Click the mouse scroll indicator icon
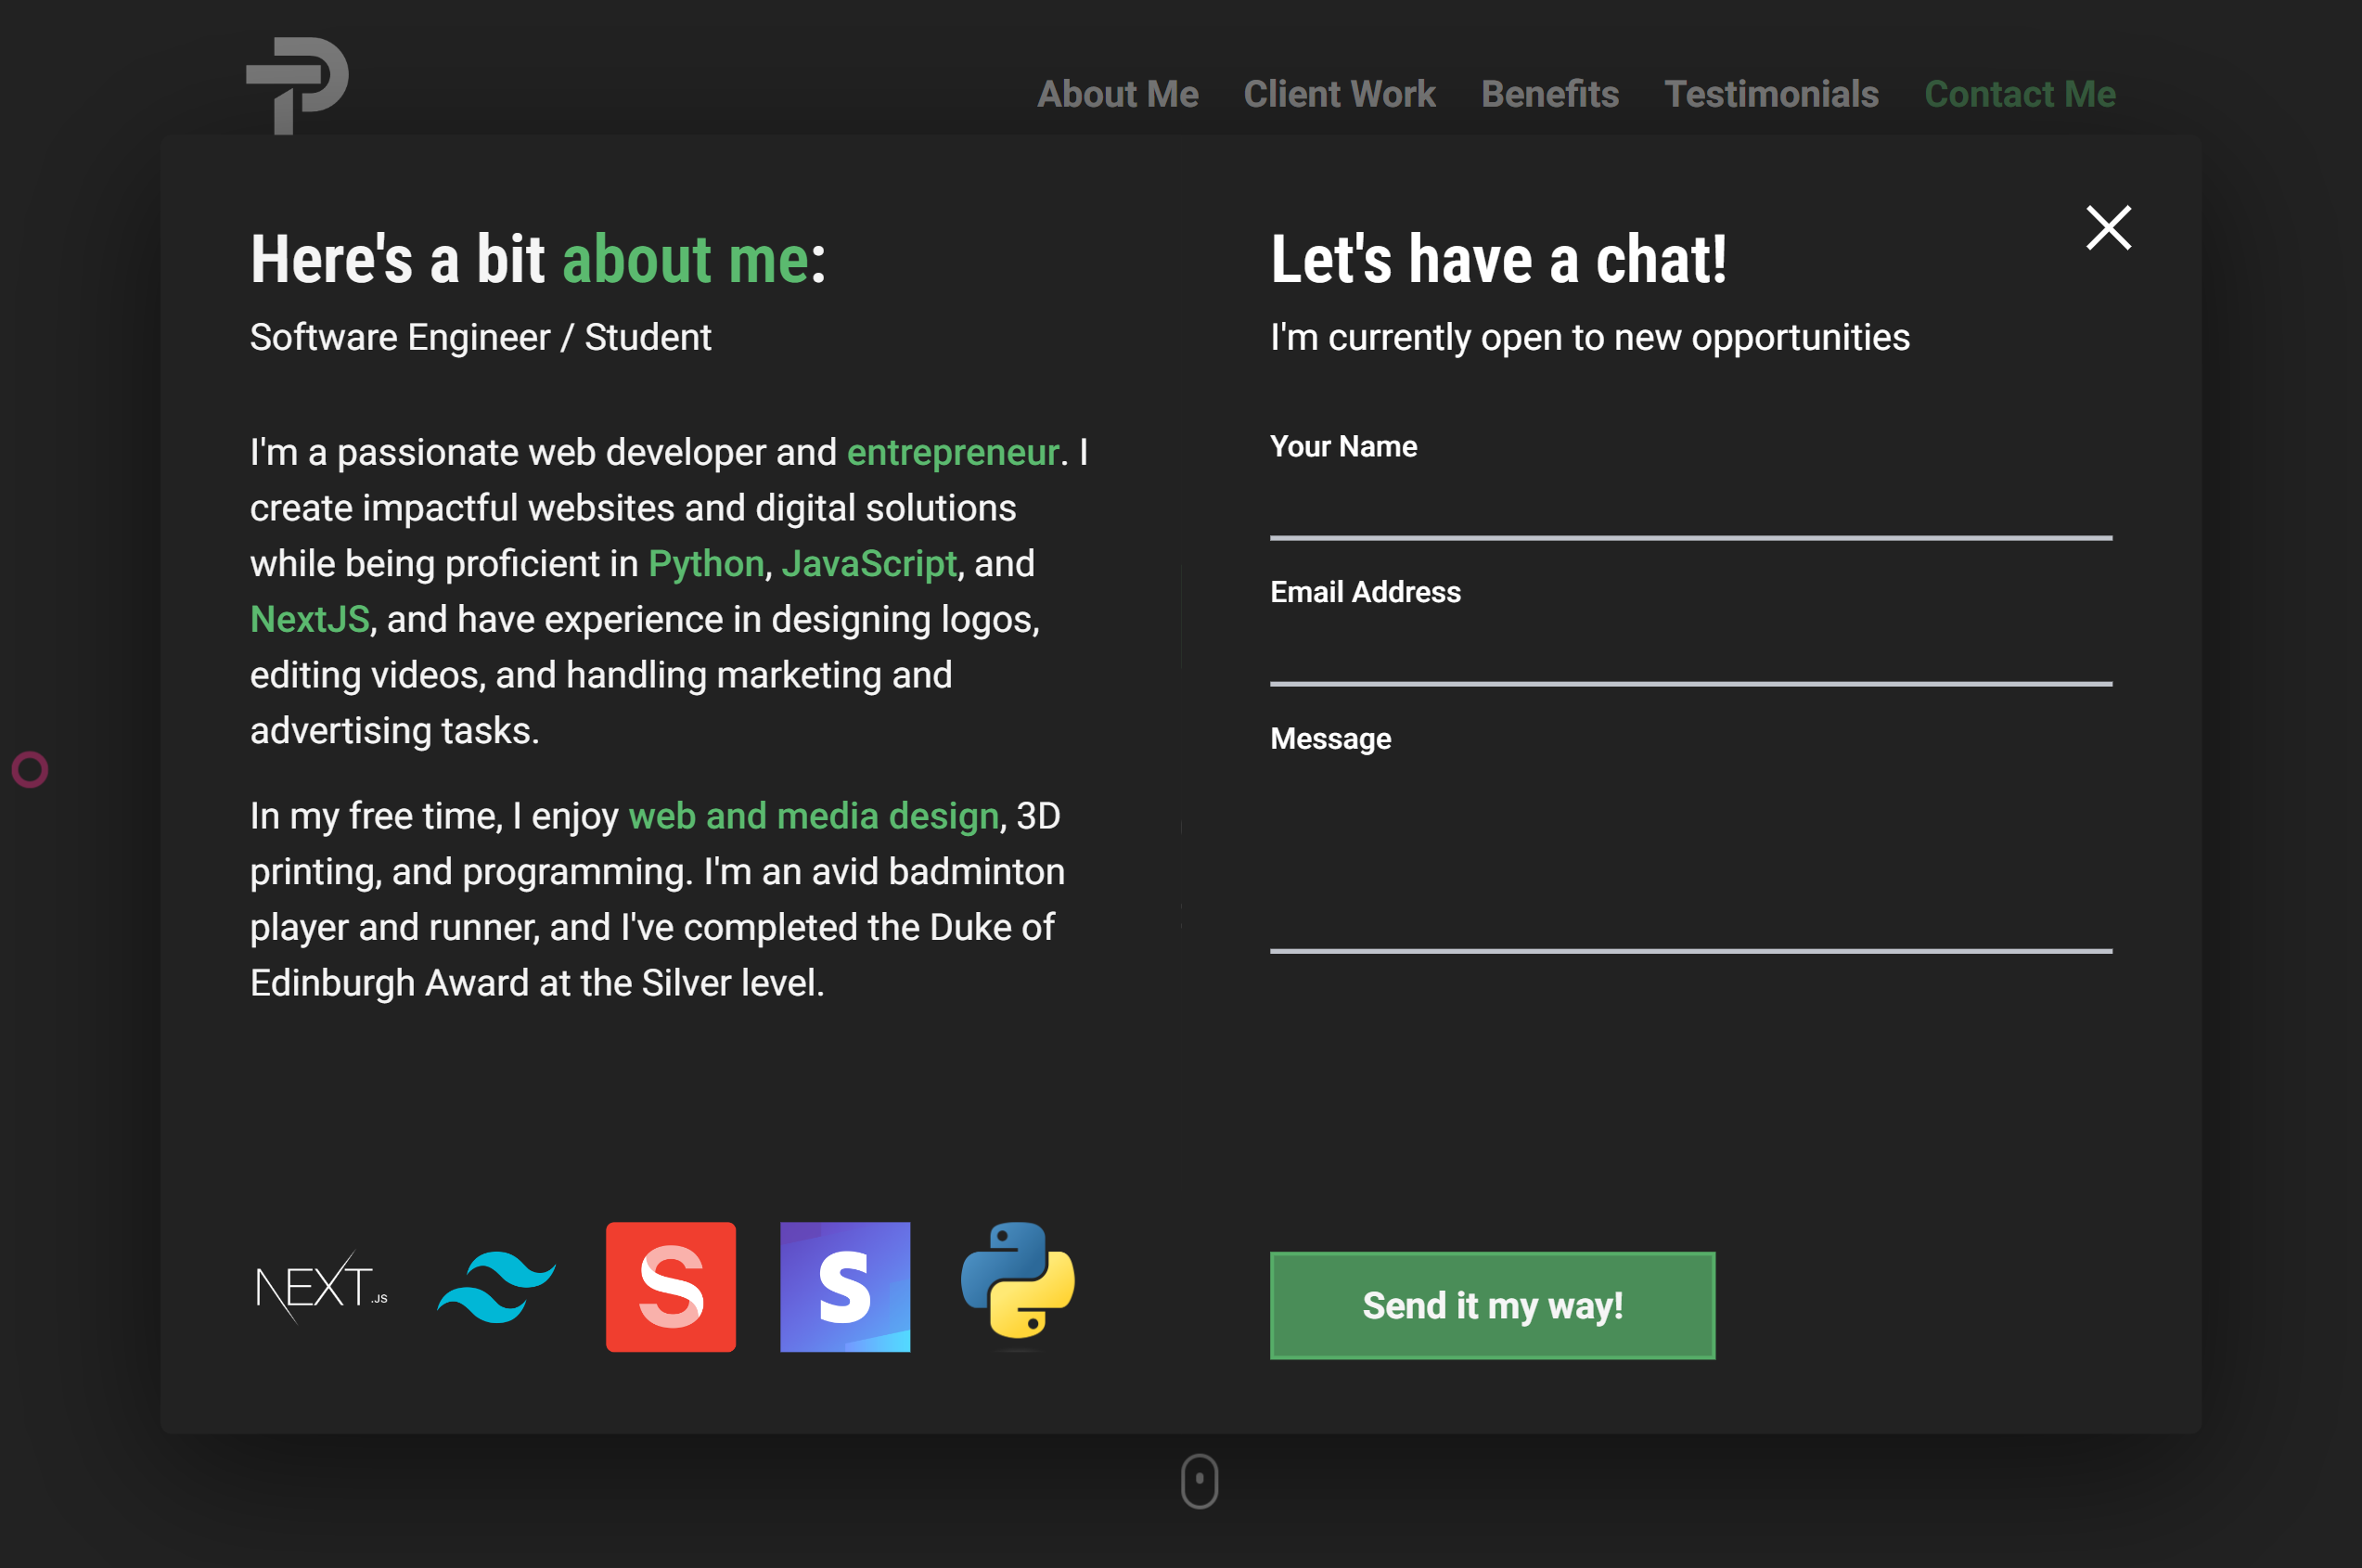Image resolution: width=2362 pixels, height=1568 pixels. pos(1199,1480)
